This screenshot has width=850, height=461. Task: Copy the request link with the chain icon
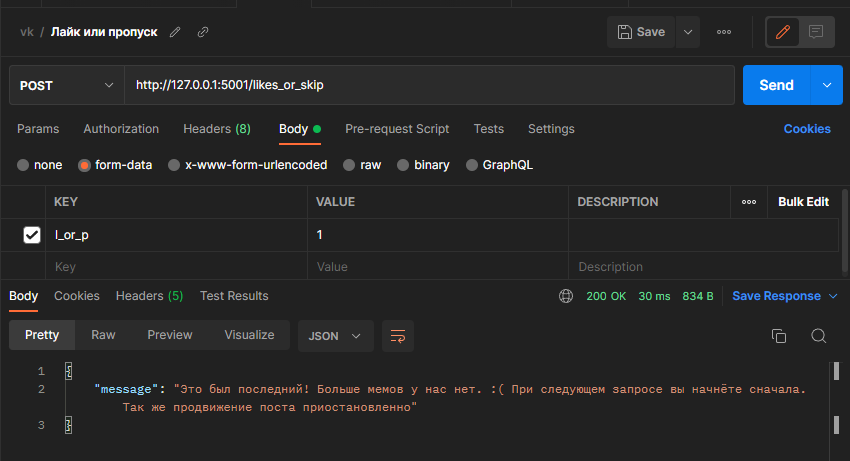[x=203, y=32]
